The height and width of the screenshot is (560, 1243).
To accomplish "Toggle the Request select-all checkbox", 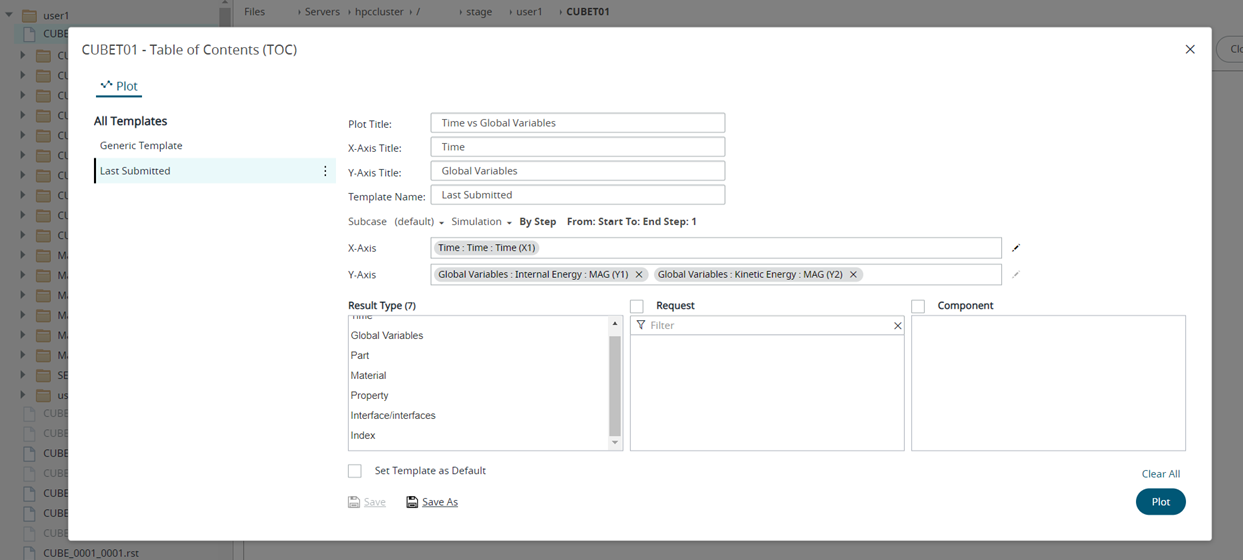I will [637, 306].
